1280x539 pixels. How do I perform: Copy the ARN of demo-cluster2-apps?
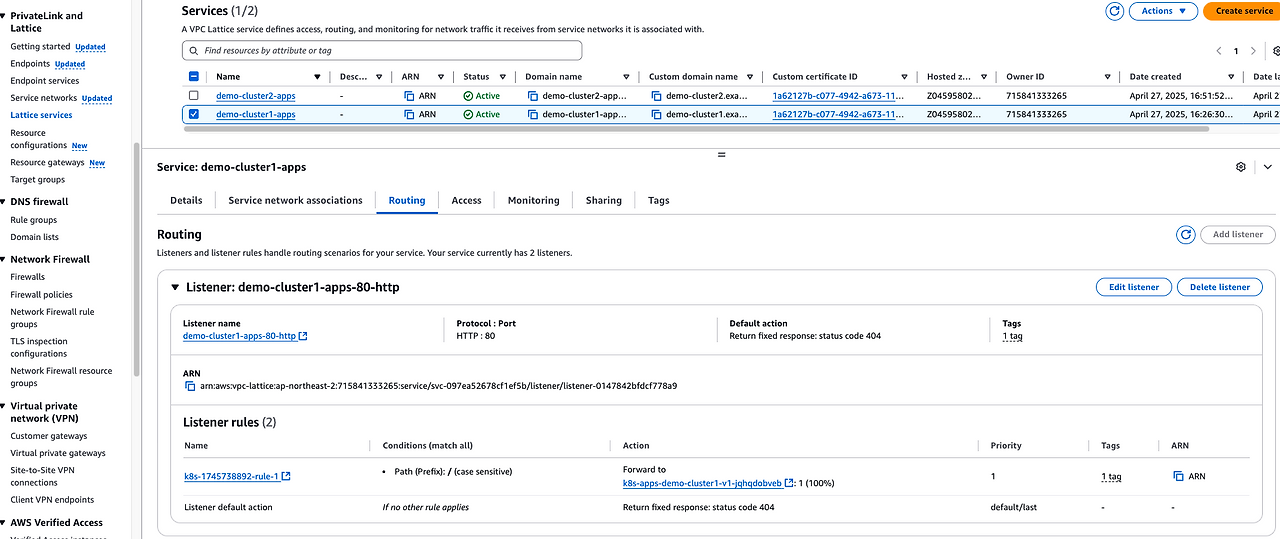[409, 96]
